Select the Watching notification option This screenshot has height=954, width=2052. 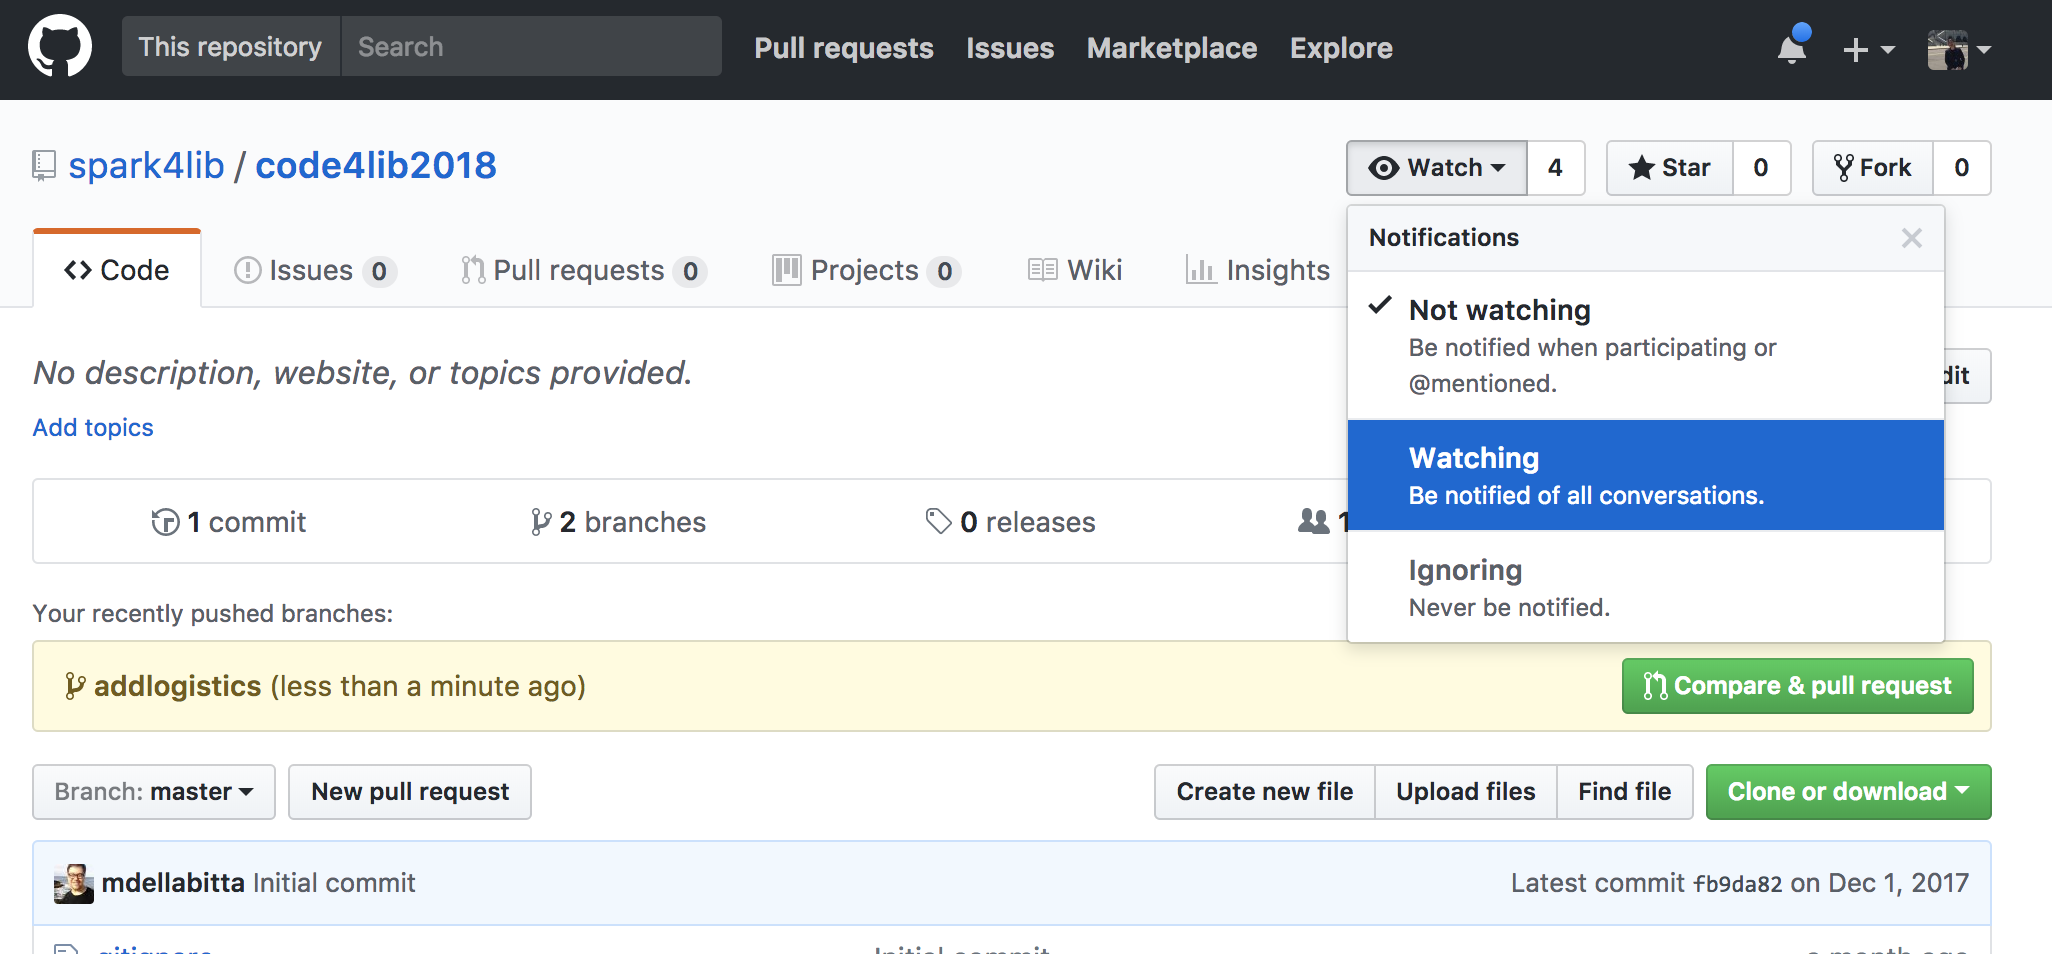[x=1646, y=475]
